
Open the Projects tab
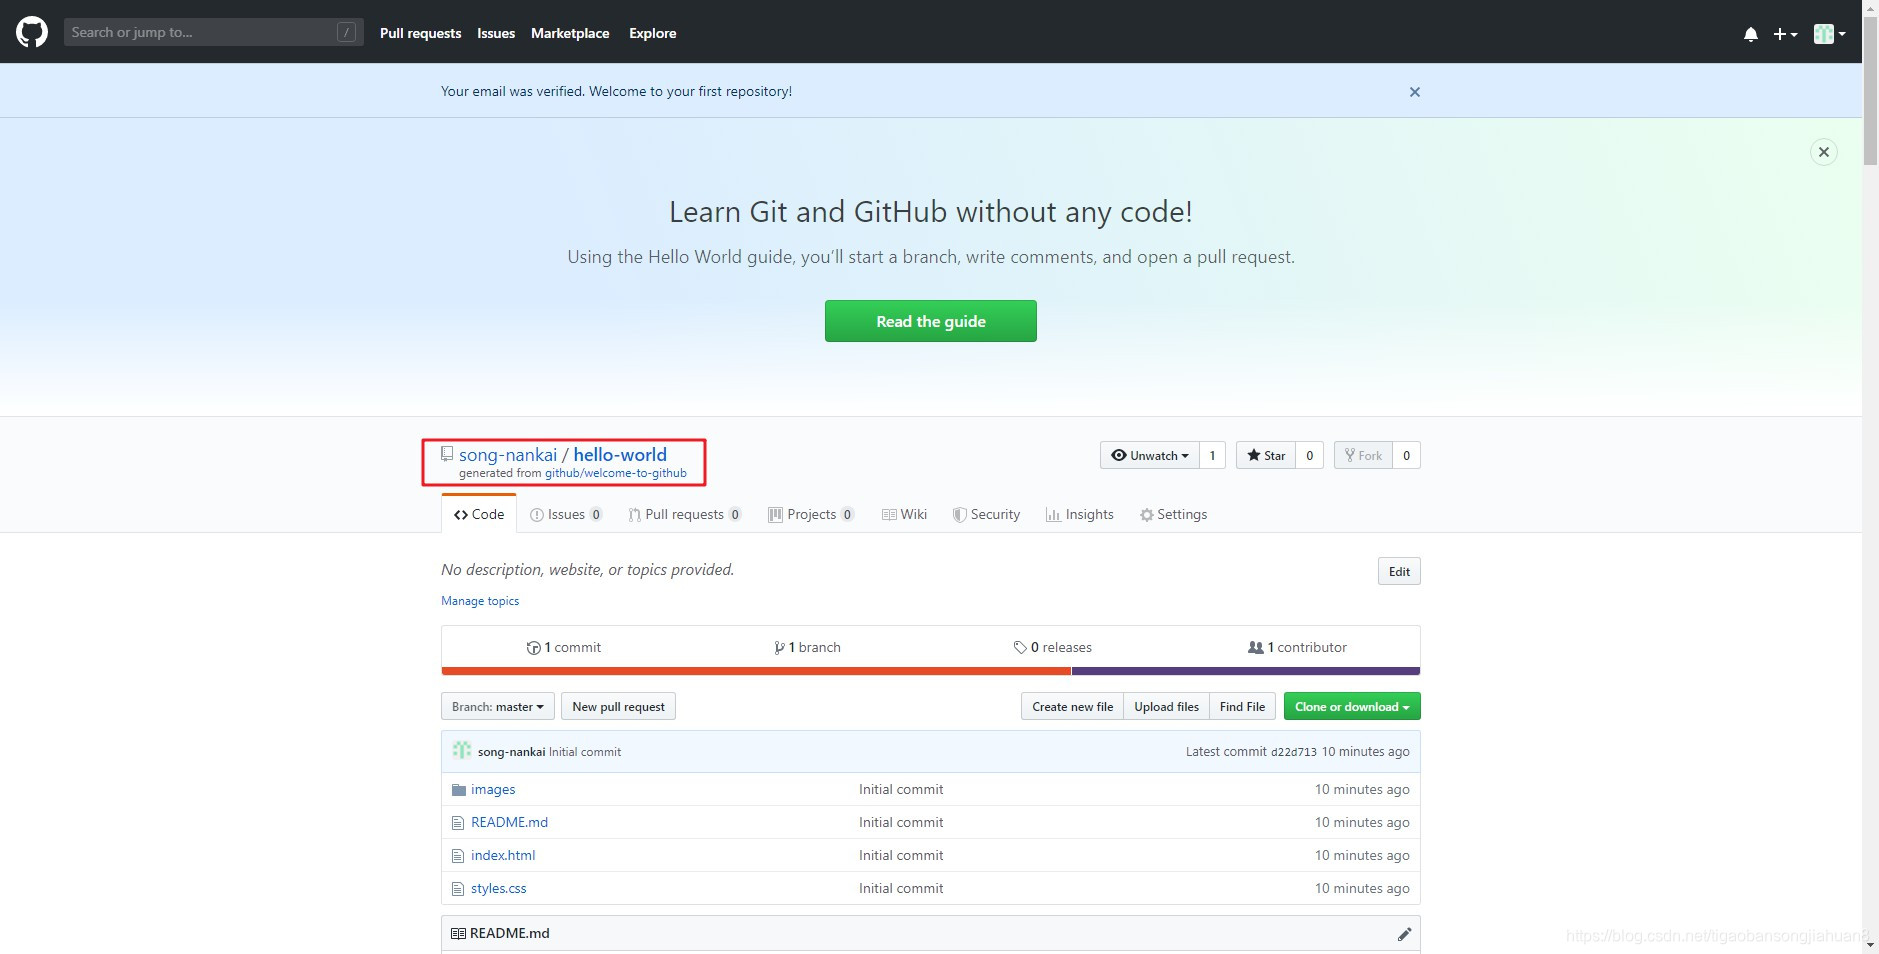[x=811, y=514]
